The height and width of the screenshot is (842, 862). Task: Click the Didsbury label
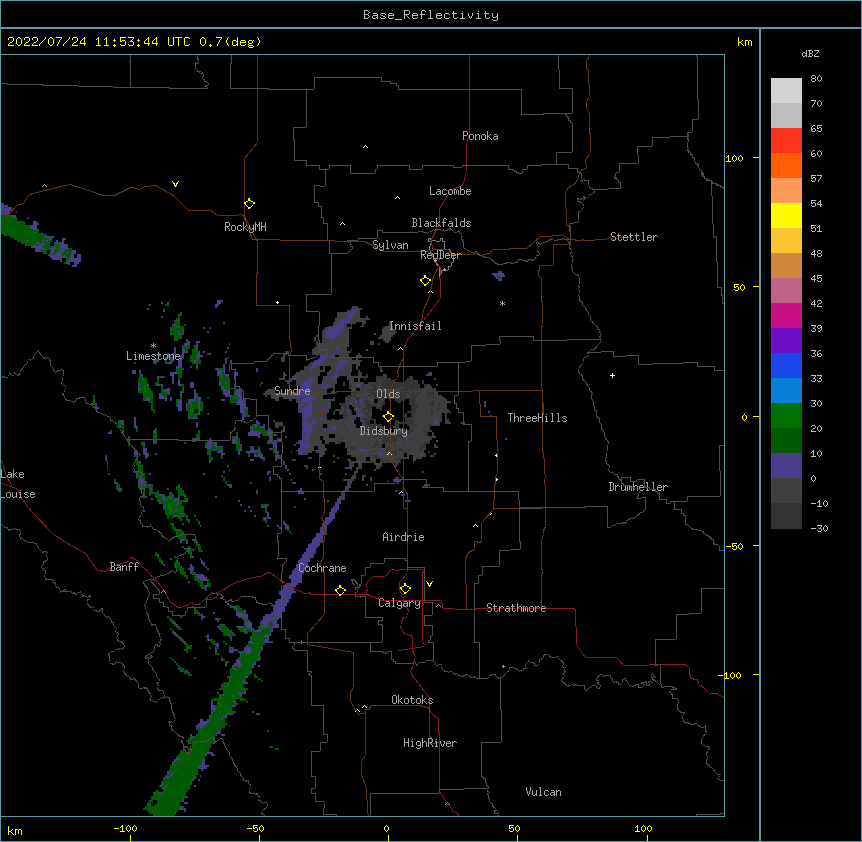(384, 431)
